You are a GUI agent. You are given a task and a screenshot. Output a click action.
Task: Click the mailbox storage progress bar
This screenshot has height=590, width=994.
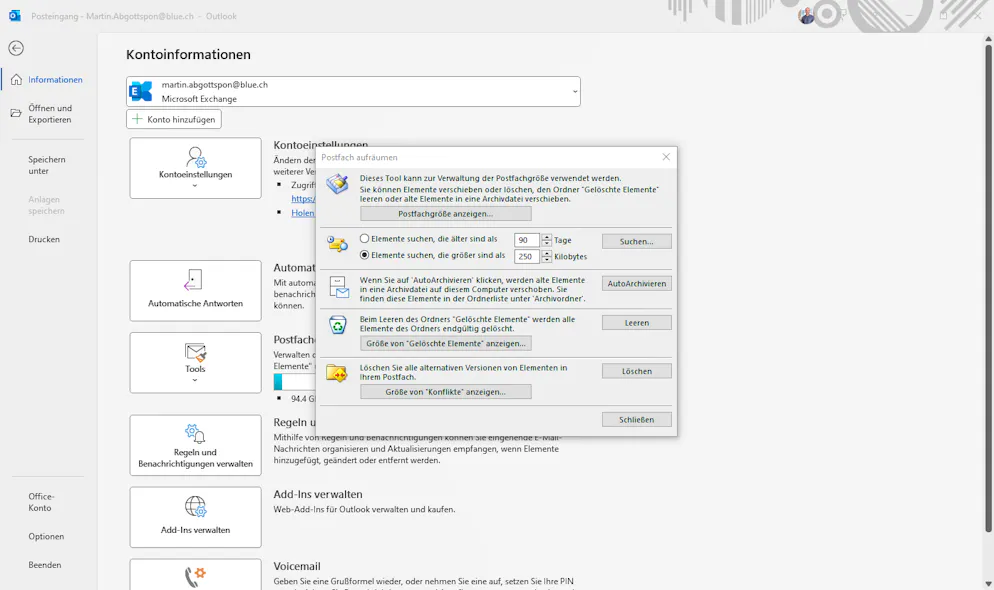tap(294, 382)
